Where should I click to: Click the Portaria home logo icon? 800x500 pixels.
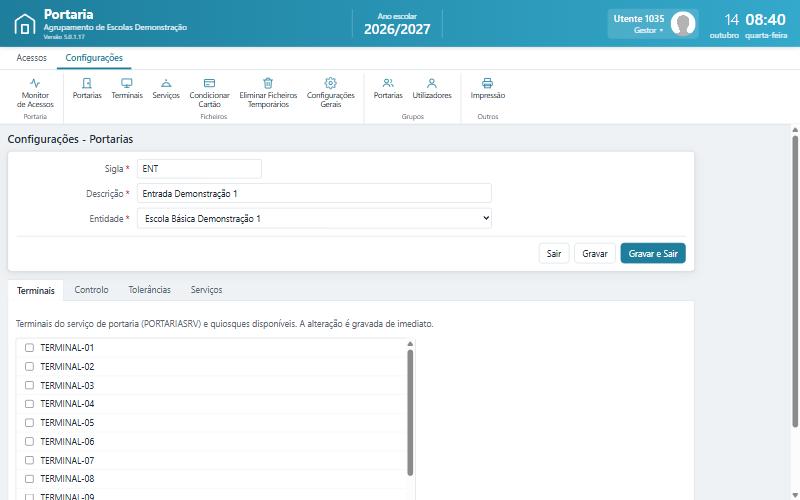tap(24, 24)
